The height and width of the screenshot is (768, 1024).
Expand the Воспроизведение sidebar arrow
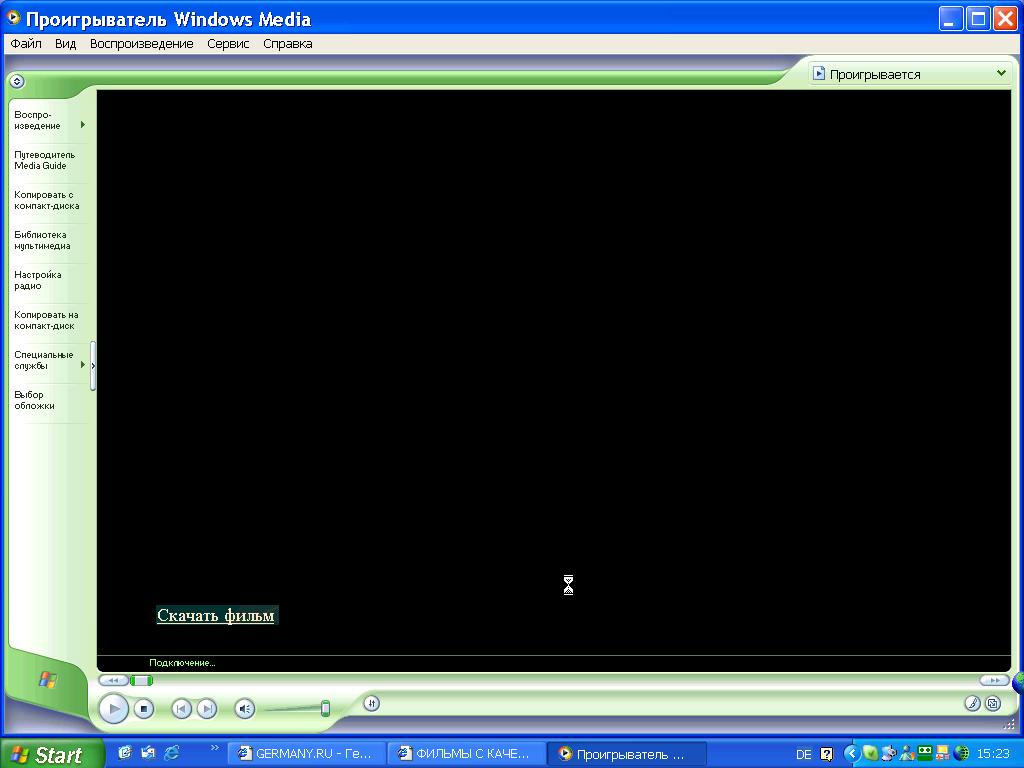click(83, 124)
